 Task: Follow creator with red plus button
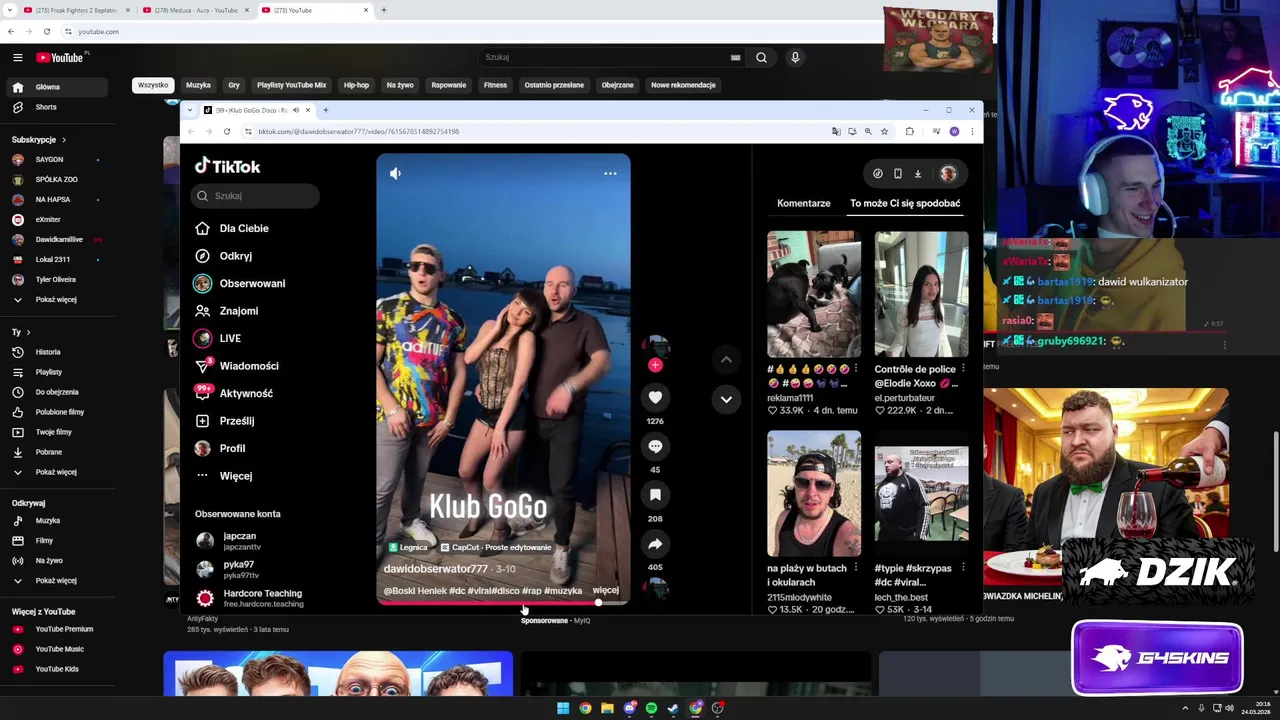coord(655,365)
